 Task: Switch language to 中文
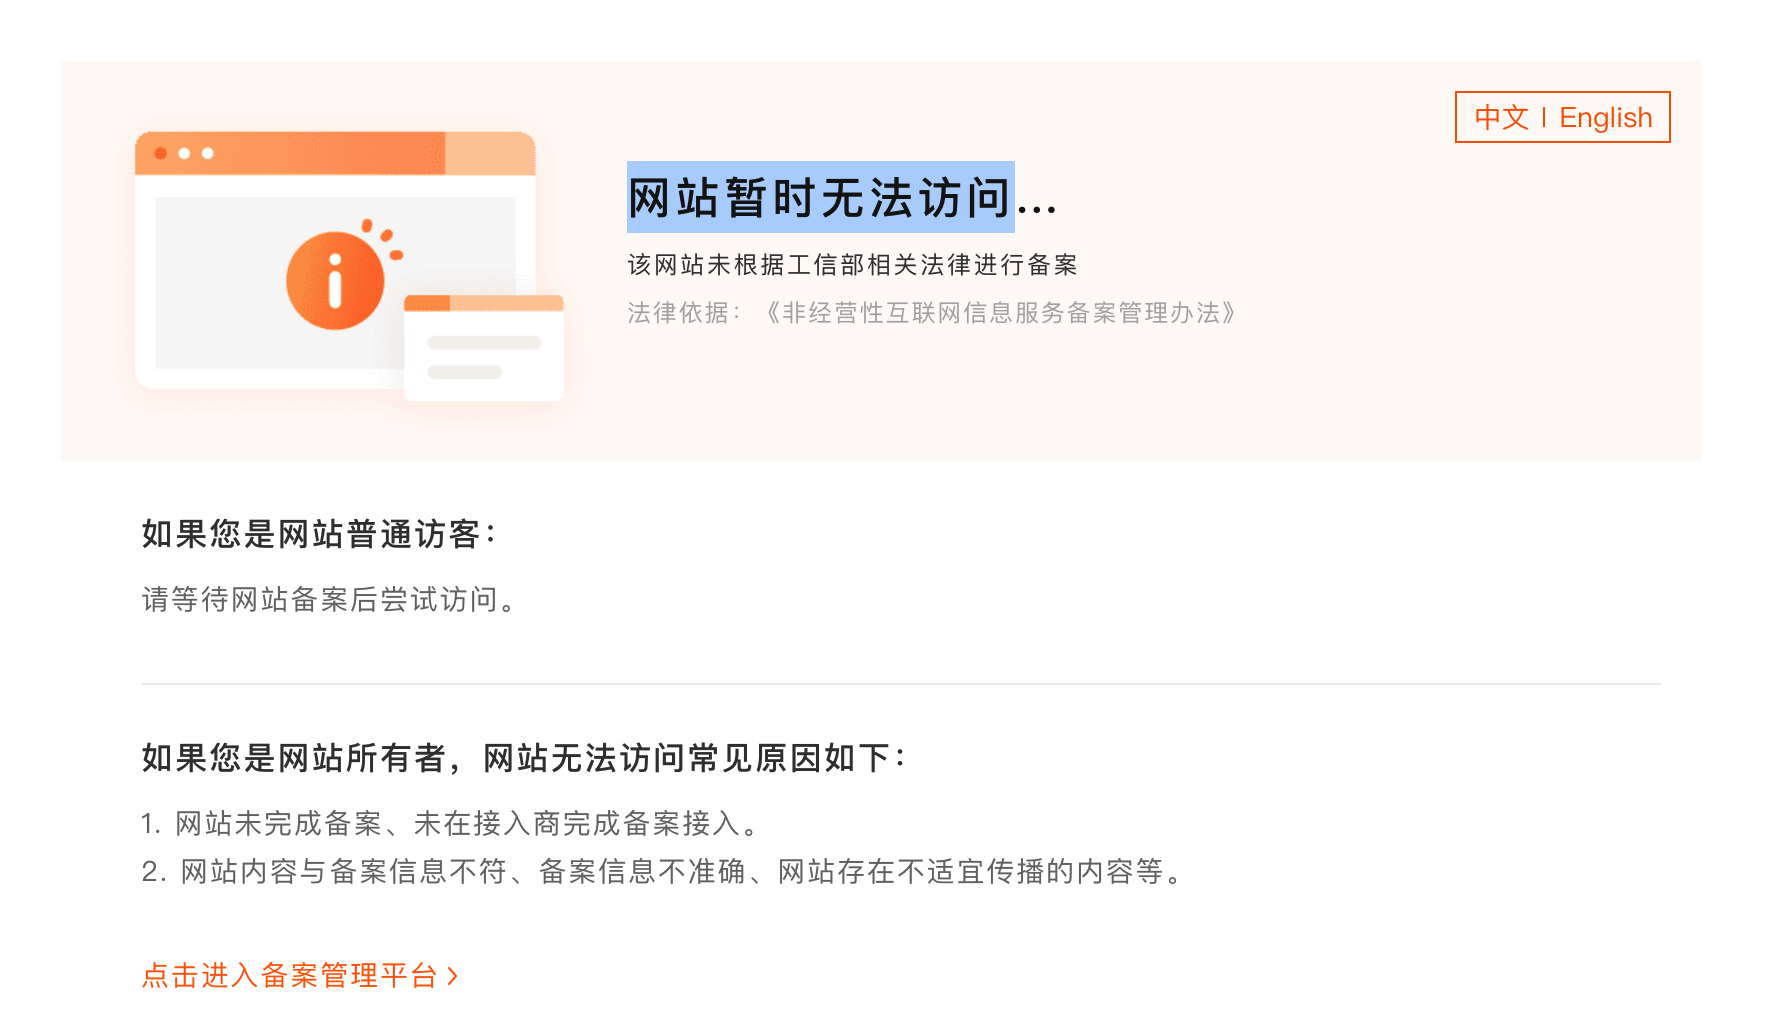pyautogui.click(x=1501, y=118)
